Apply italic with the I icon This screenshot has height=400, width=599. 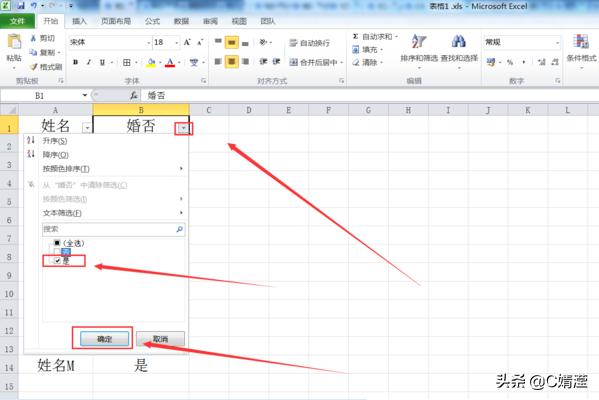click(x=89, y=62)
